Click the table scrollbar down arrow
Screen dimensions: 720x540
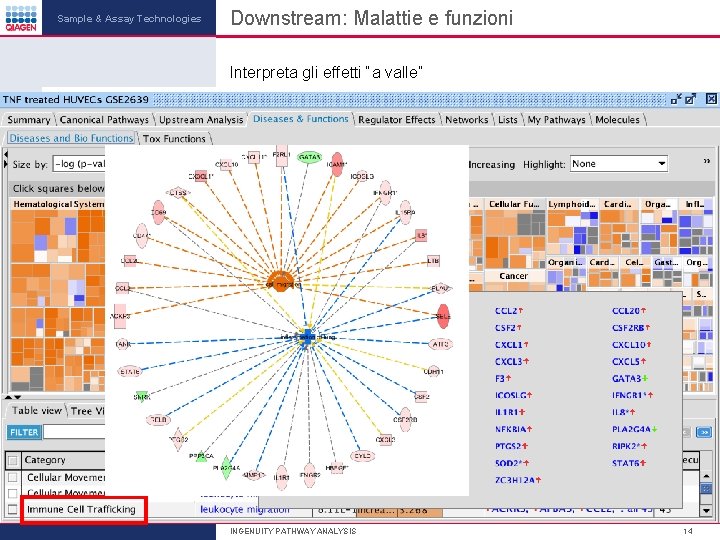[x=706, y=510]
